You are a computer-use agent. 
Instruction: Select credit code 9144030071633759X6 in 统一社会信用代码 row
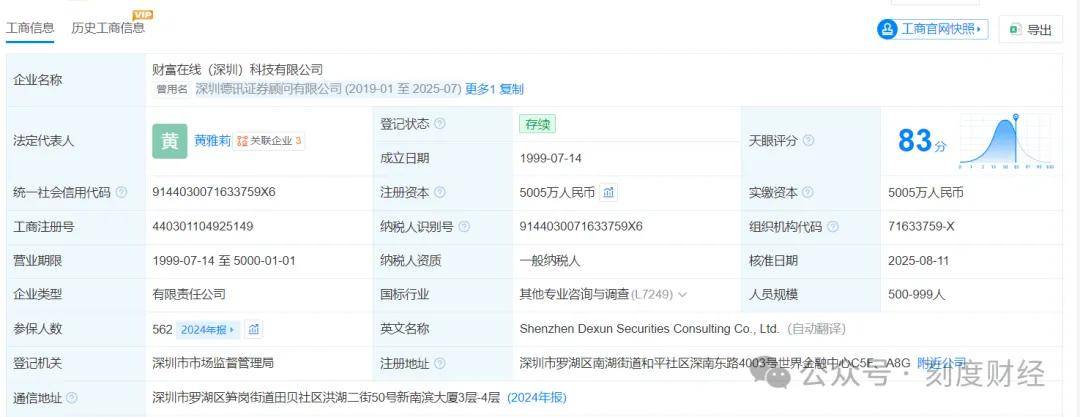pyautogui.click(x=214, y=192)
